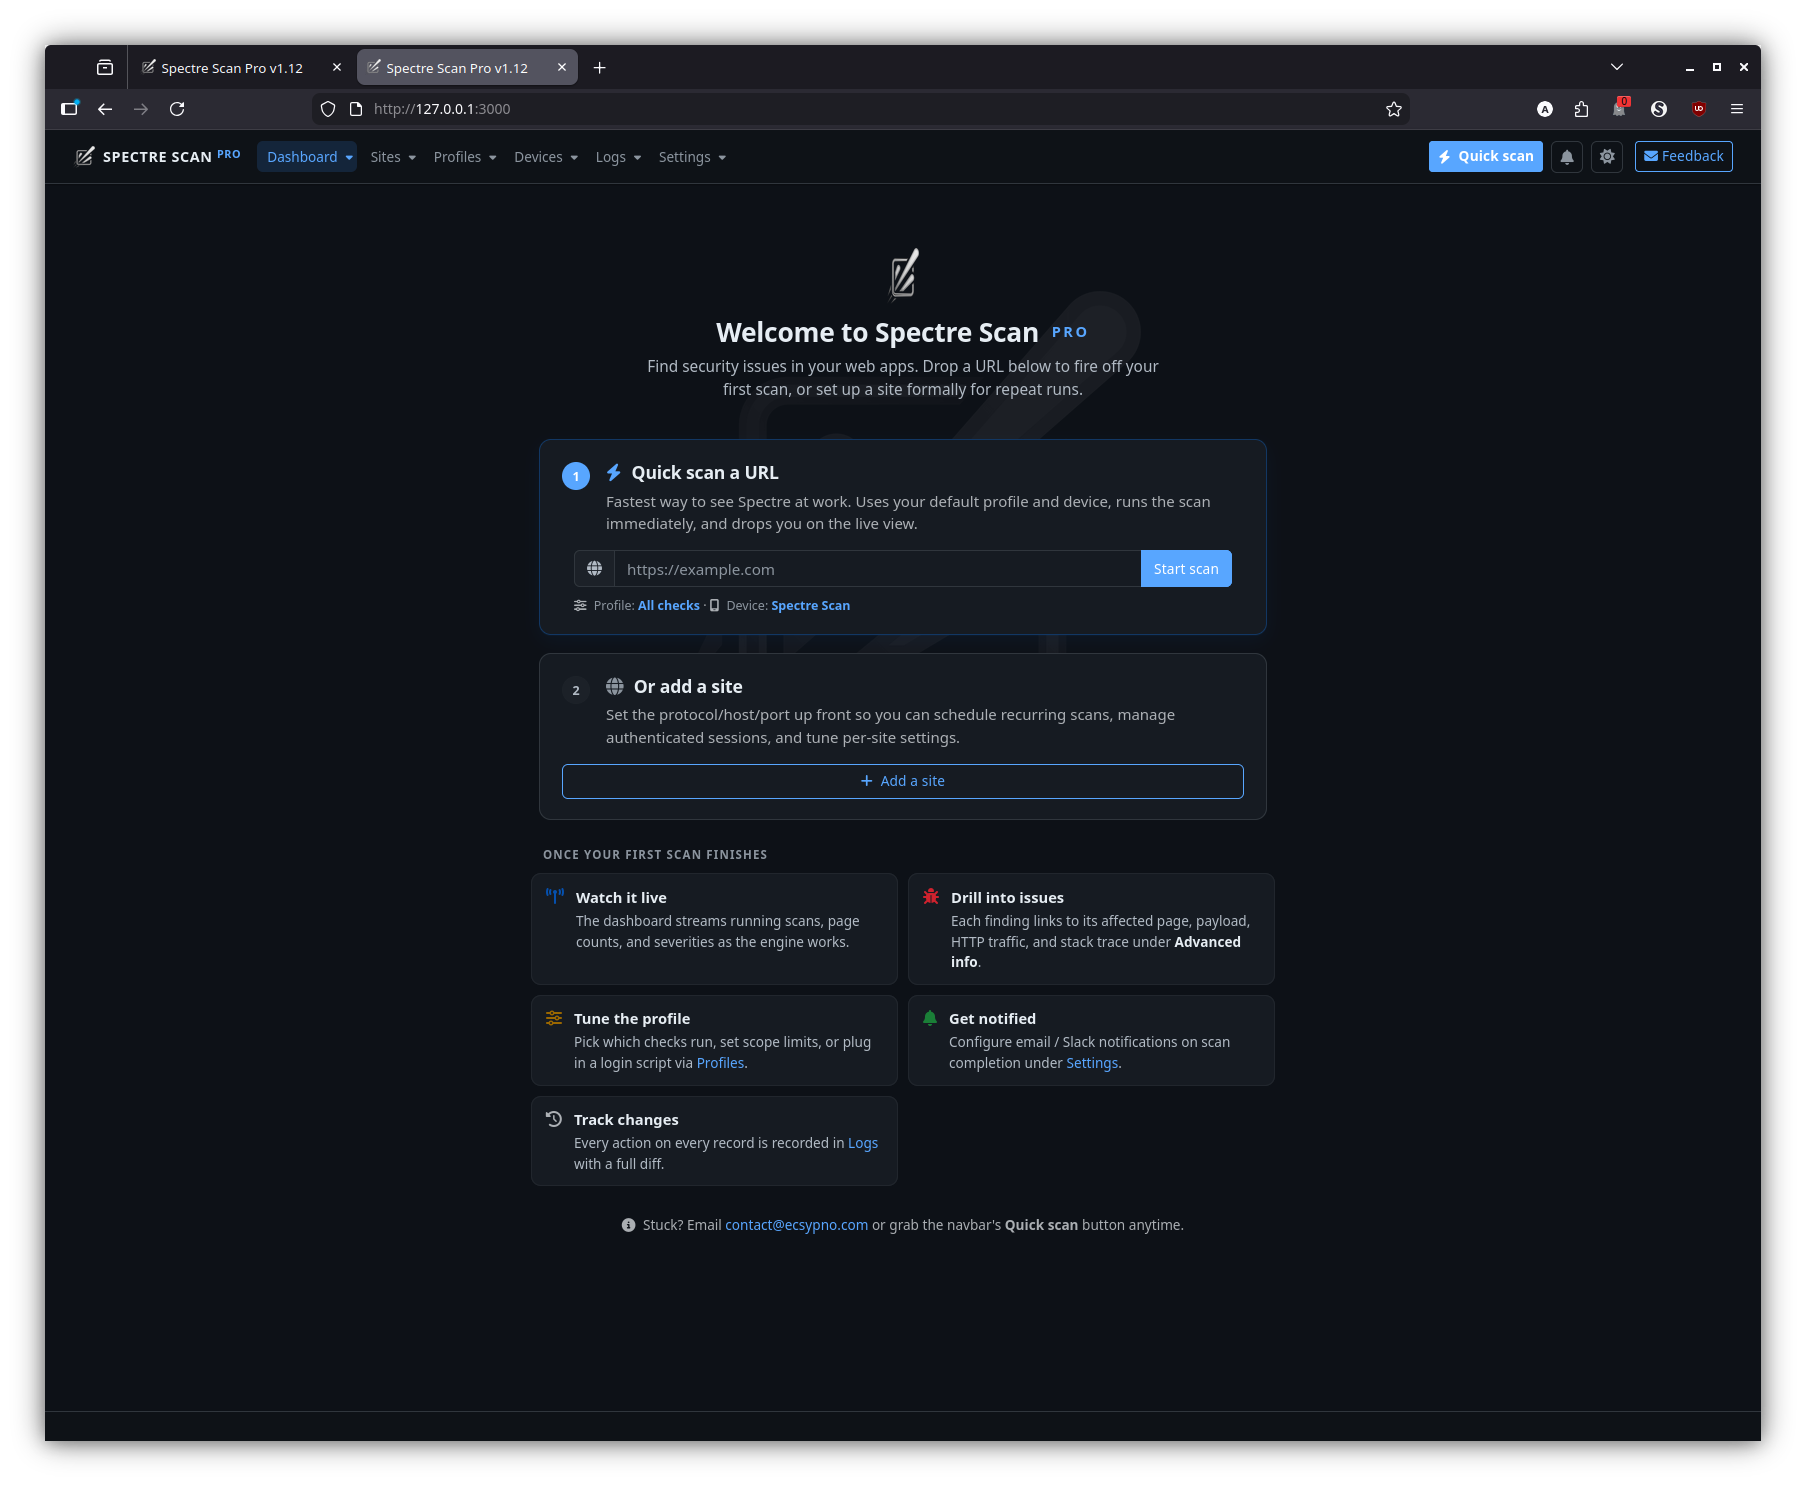This screenshot has height=1486, width=1806.
Task: Click the globe icon beside URL field
Action: click(x=595, y=569)
